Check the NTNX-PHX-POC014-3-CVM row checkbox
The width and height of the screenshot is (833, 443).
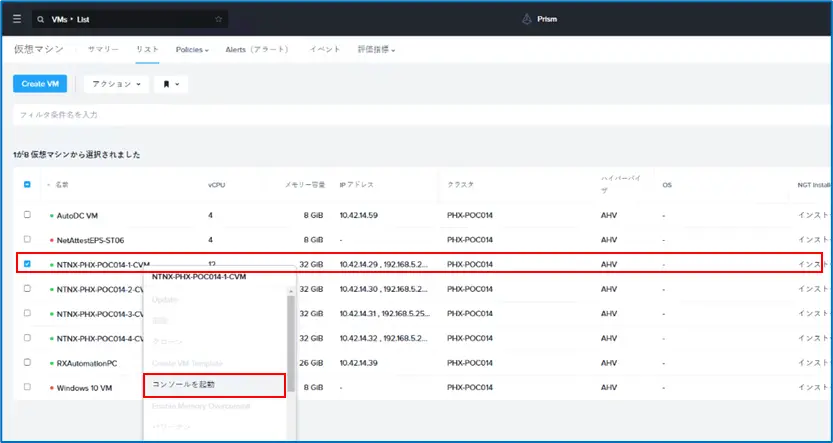coord(27,313)
